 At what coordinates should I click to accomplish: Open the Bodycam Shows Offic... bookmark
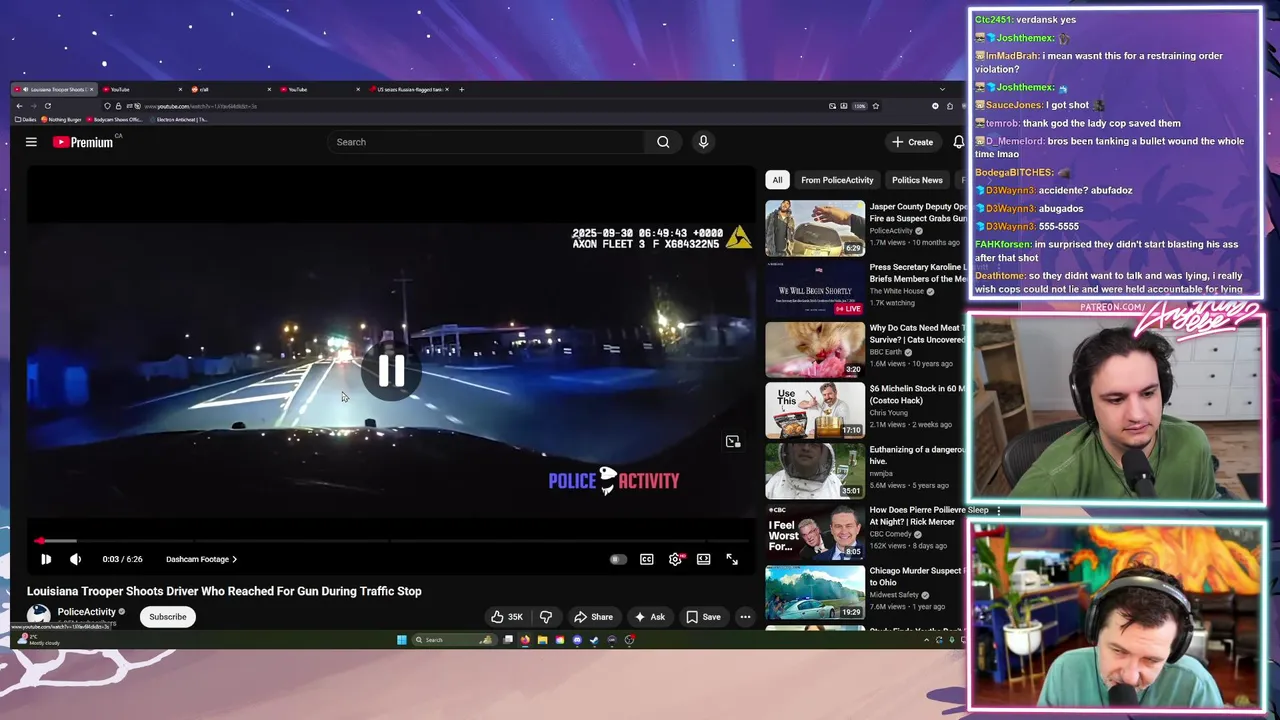pos(115,119)
